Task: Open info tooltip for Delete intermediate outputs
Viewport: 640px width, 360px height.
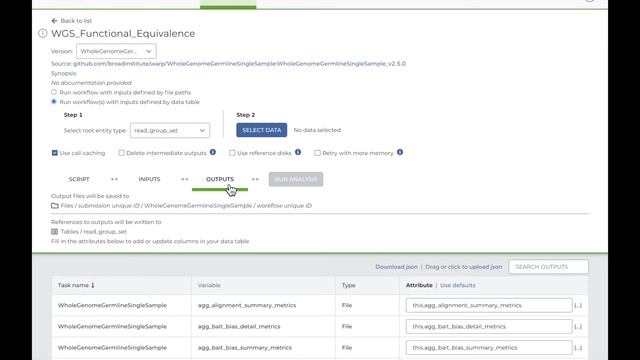Action: (x=213, y=152)
